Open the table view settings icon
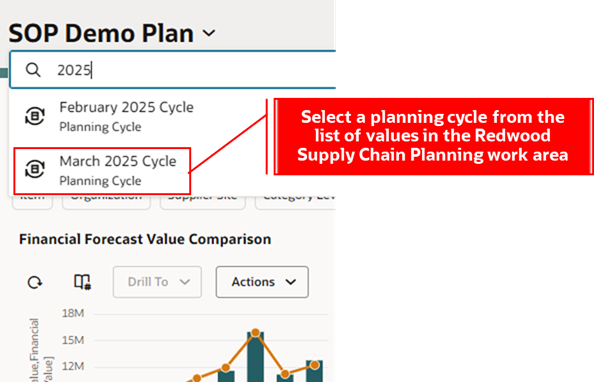 pos(82,282)
